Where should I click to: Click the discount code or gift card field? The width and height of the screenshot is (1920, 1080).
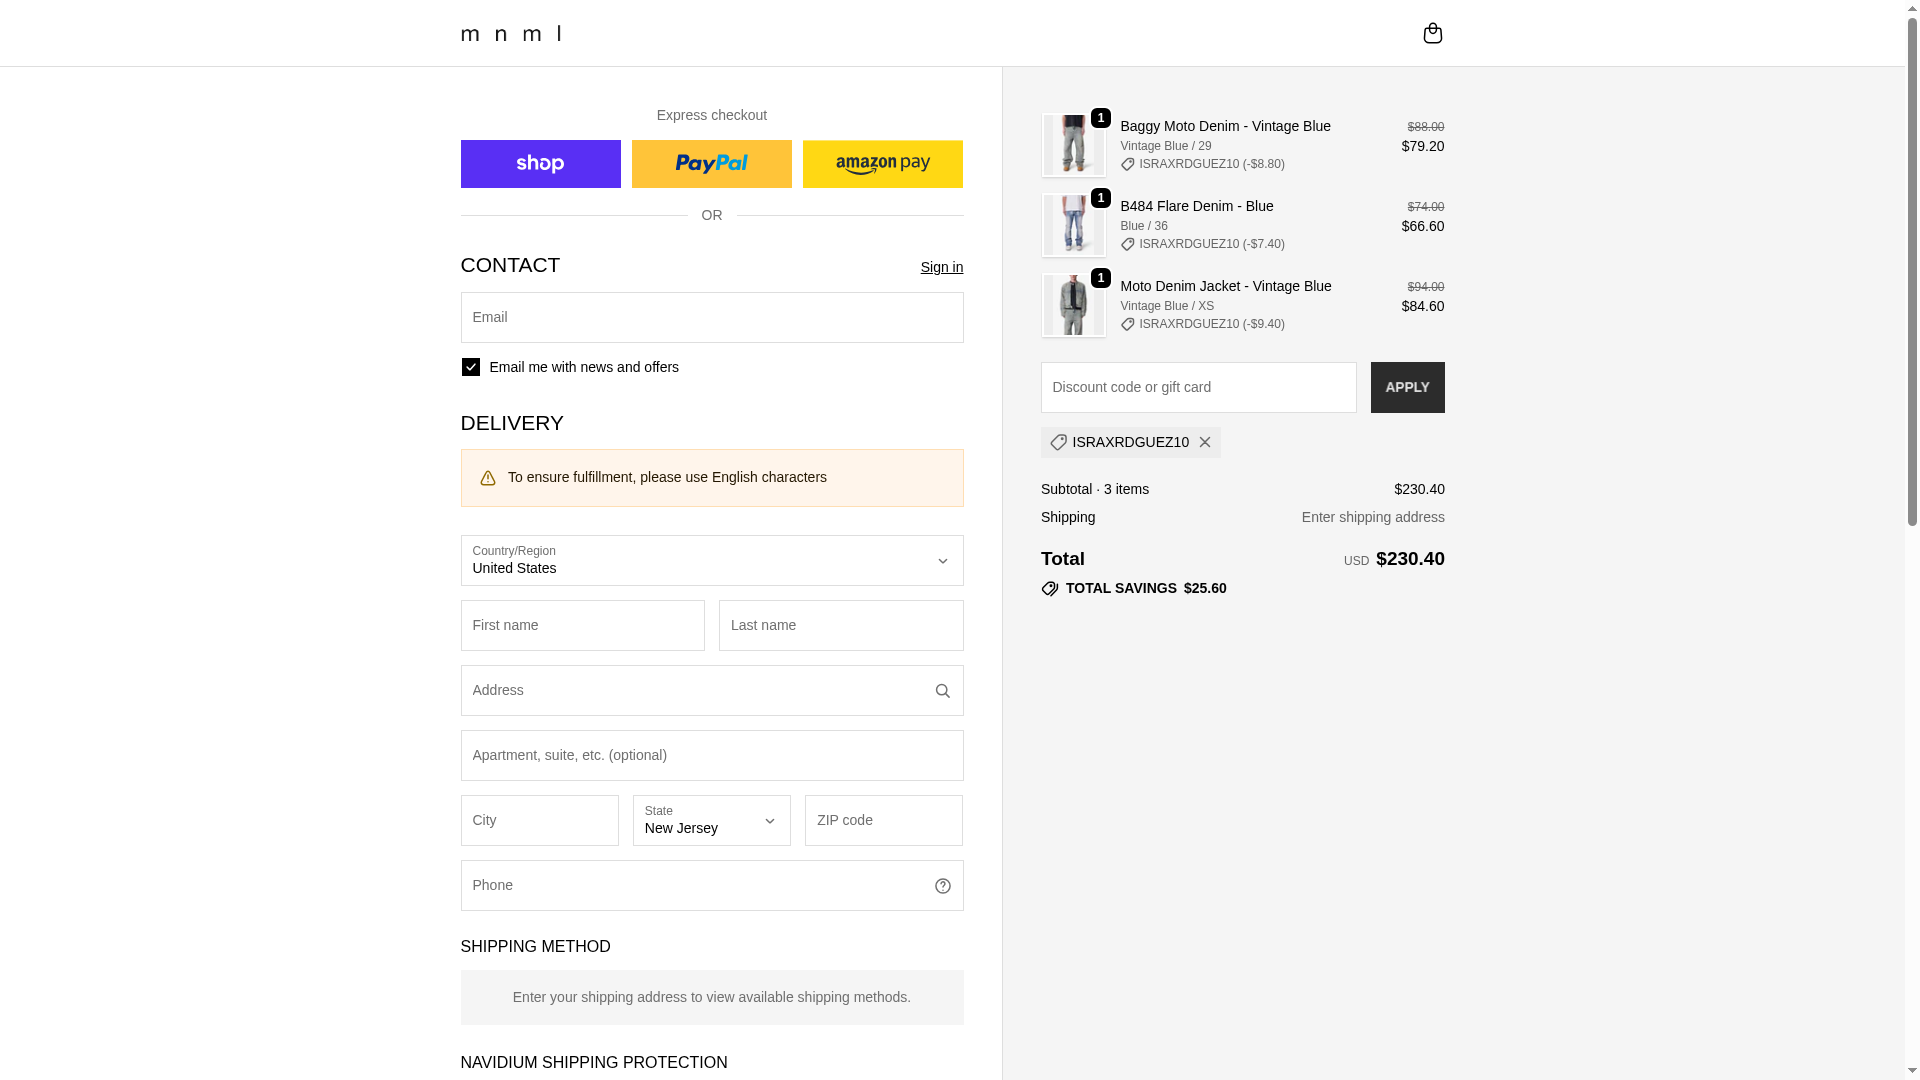coord(1198,387)
